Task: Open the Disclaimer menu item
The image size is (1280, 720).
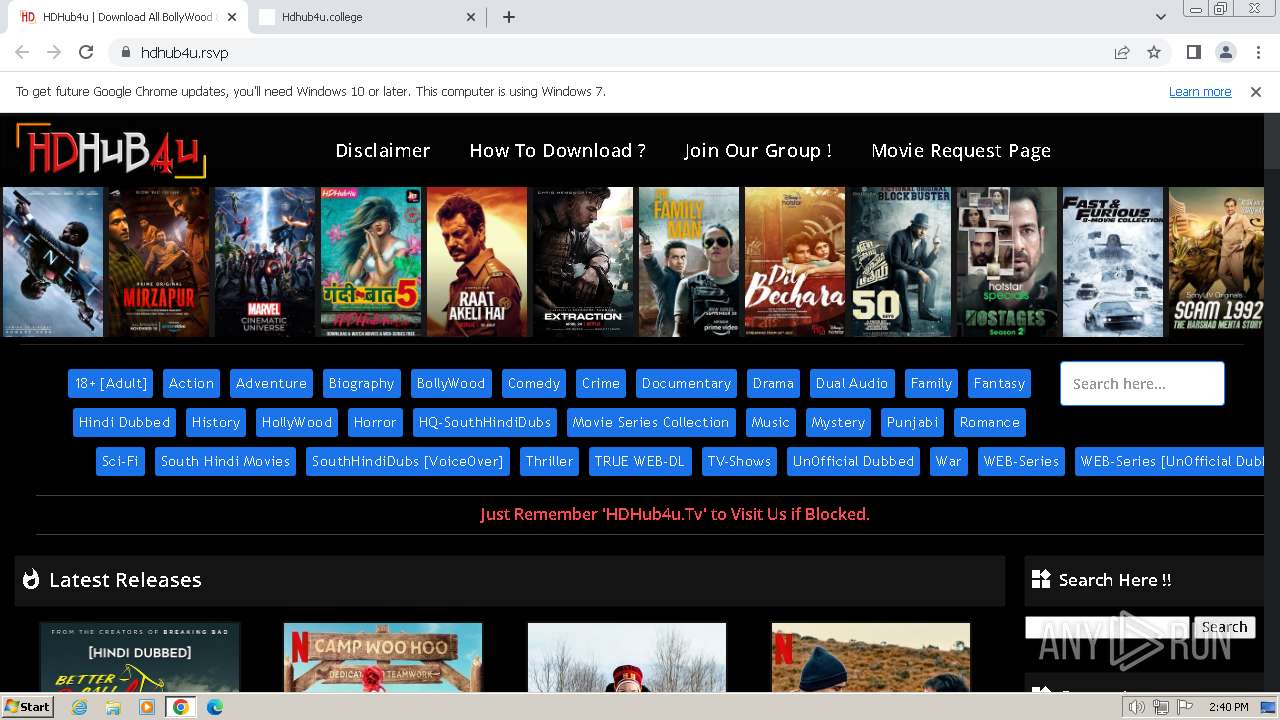Action: (383, 150)
